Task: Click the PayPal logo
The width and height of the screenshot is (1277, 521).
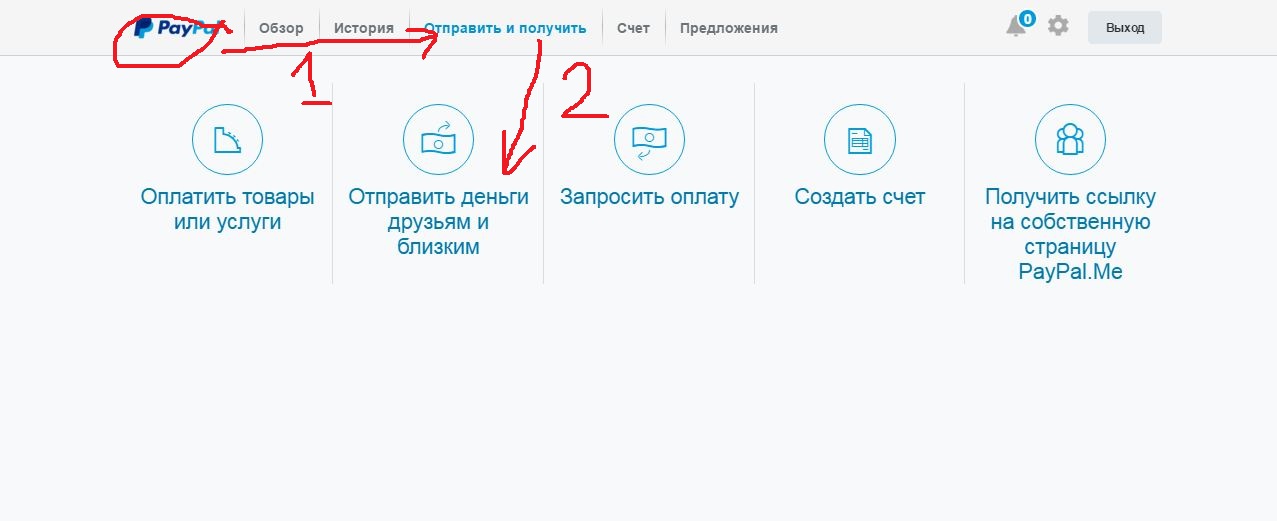Action: pyautogui.click(x=176, y=28)
